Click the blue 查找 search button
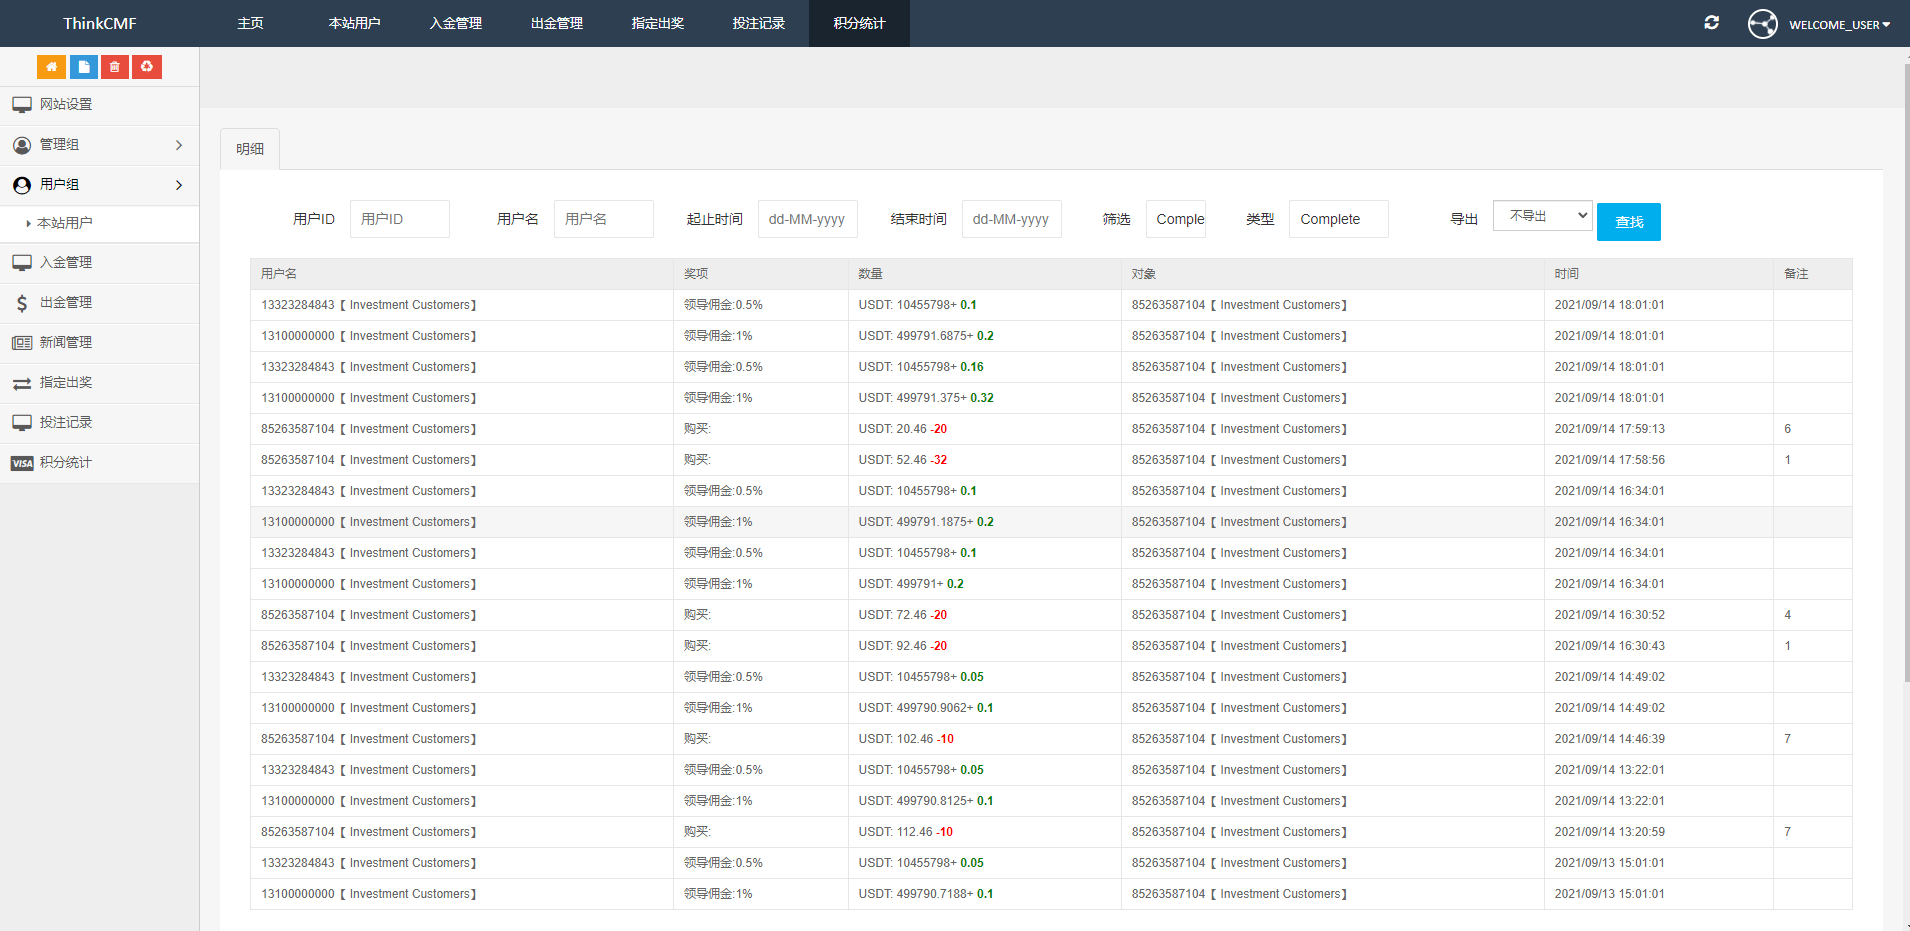Screen dimensions: 1910x931 tap(1628, 222)
